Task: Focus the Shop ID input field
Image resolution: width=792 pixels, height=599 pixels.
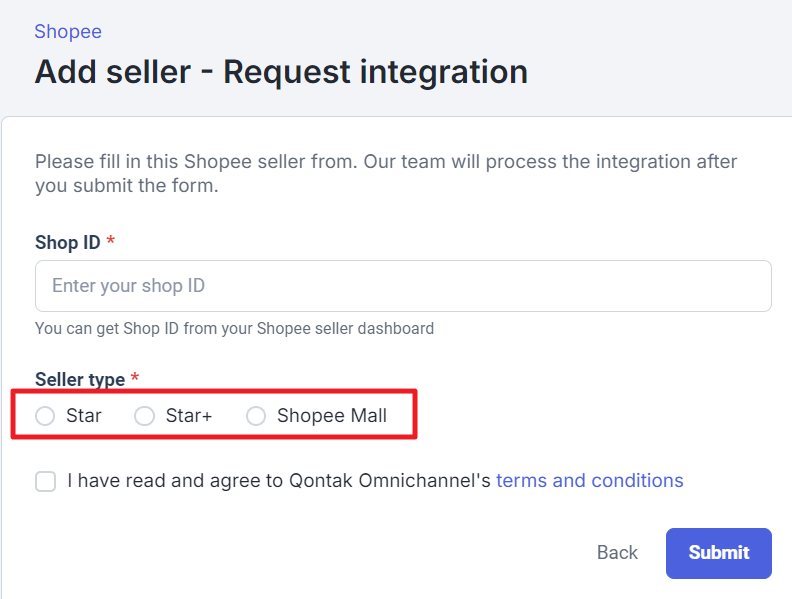Action: tap(403, 286)
